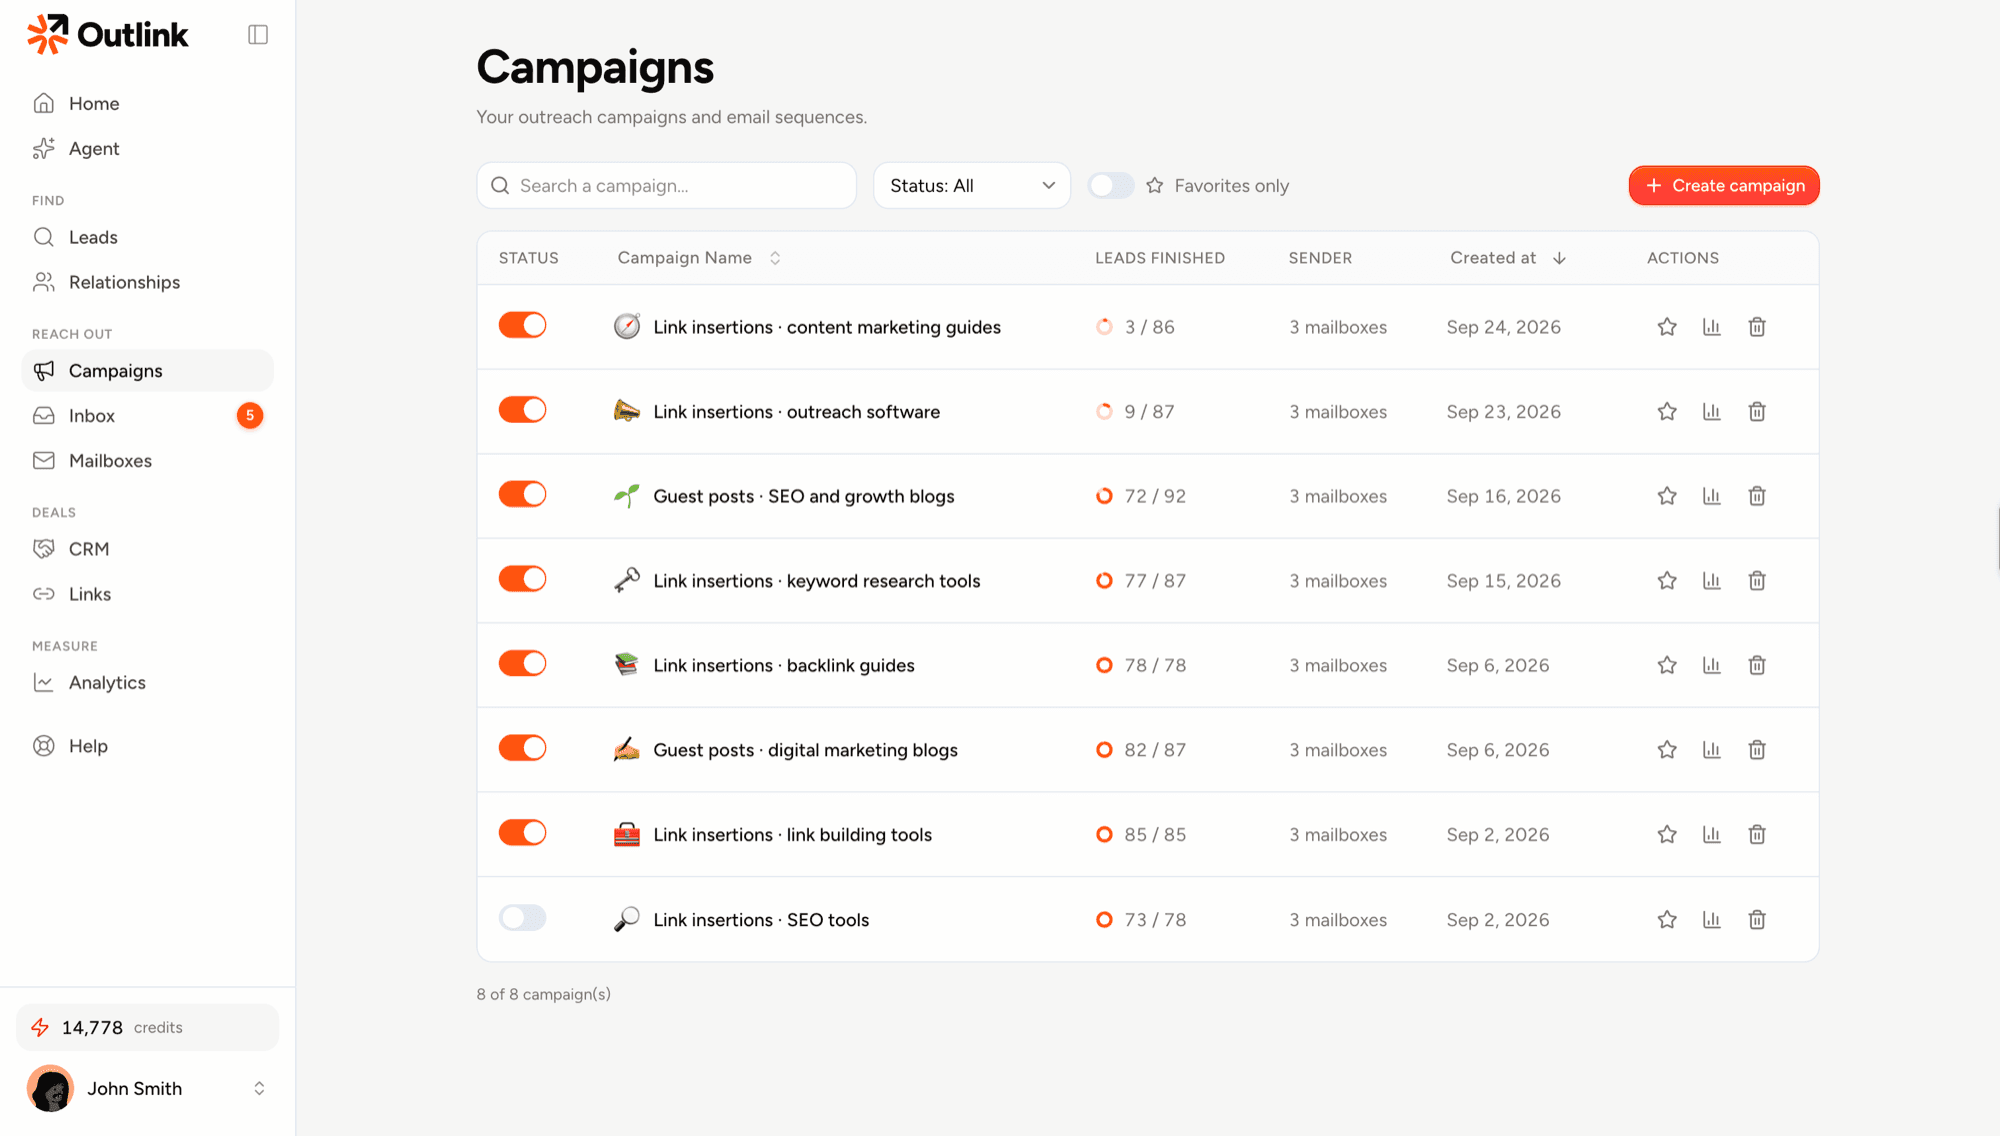Screen dimensions: 2000x1136
Task: Remove the backlink guides campaign
Action: point(1757,665)
